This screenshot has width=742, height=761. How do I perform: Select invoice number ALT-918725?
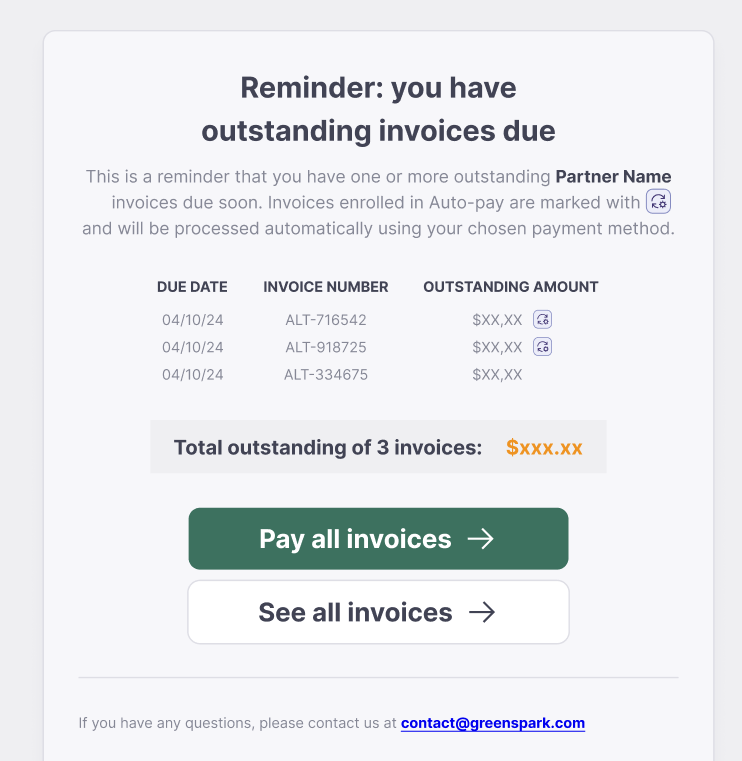click(326, 347)
